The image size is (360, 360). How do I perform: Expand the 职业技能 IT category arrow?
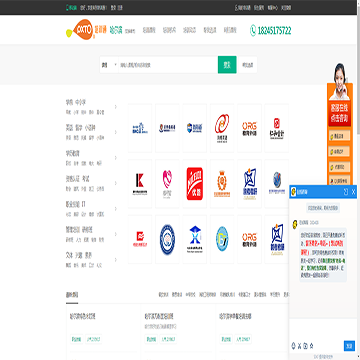pos(116,209)
